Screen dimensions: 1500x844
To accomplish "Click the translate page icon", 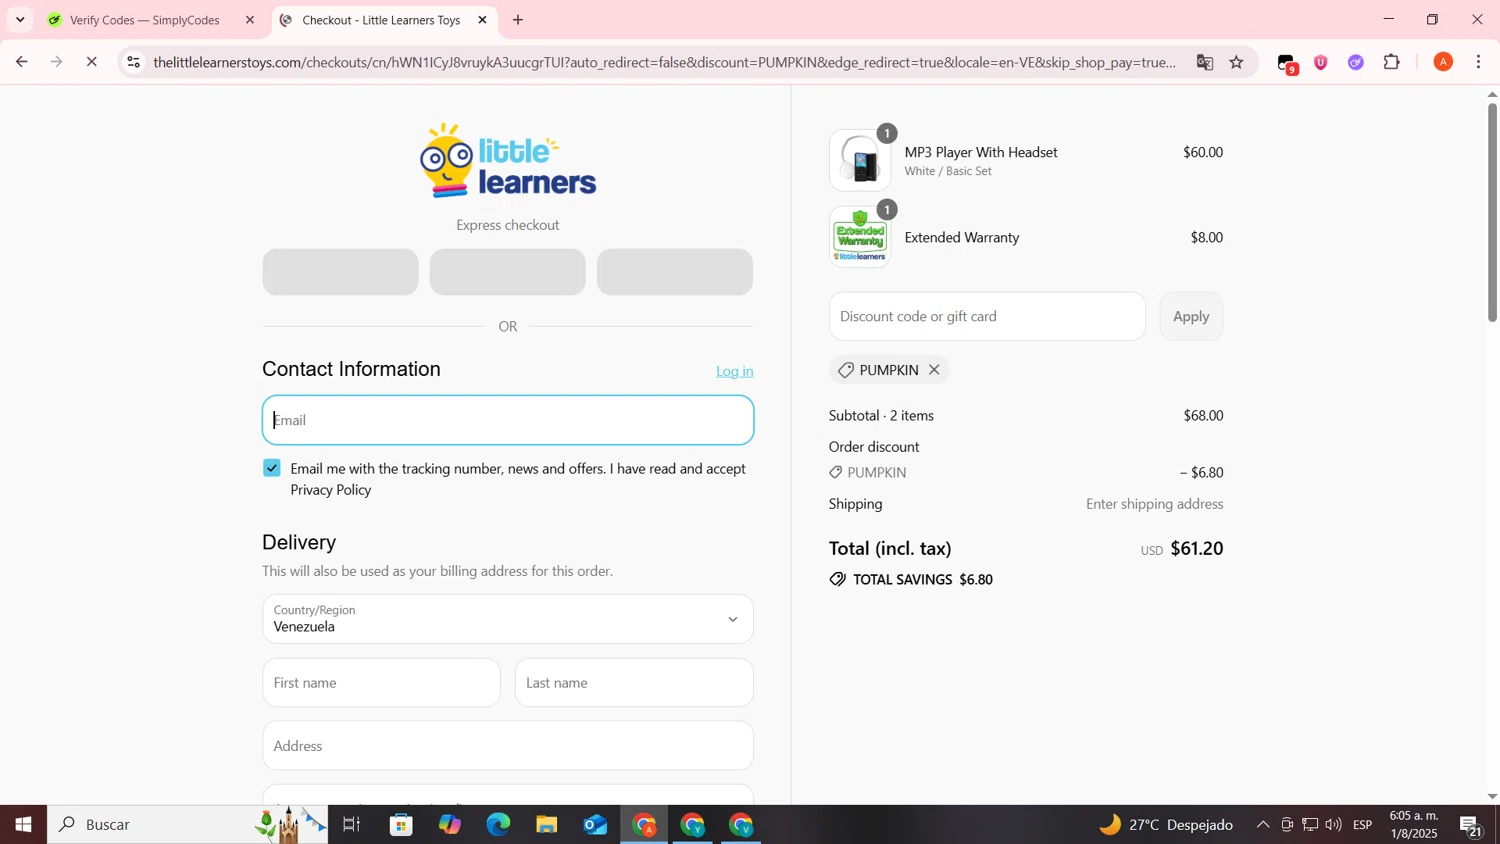I will click(1205, 62).
